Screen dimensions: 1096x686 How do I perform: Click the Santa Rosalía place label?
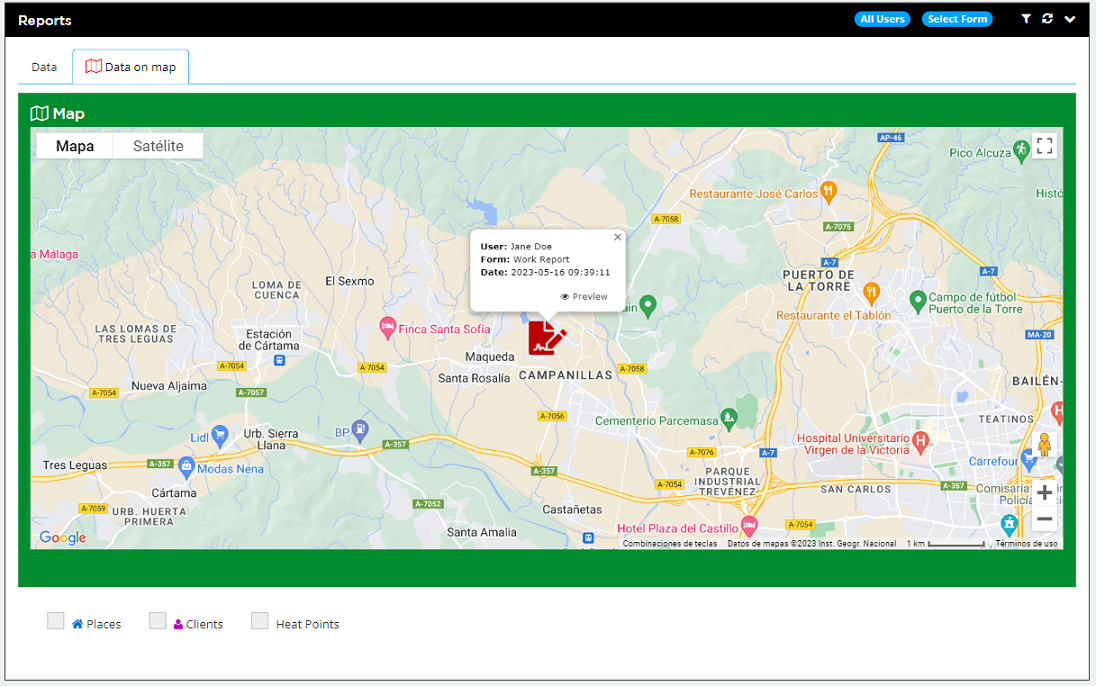point(474,378)
